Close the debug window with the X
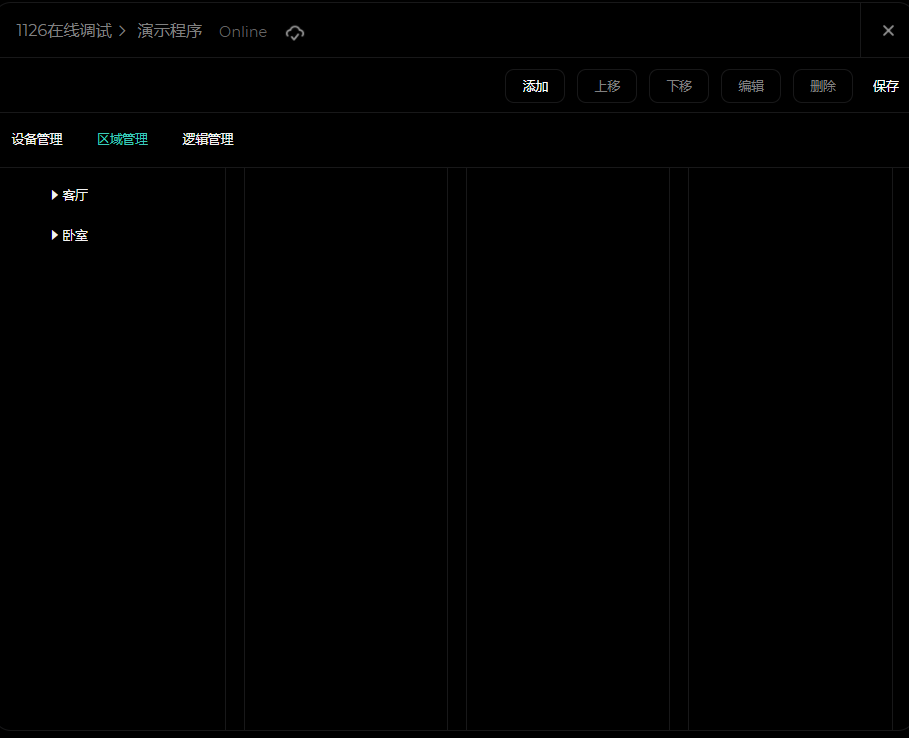Screen dimensions: 909x738 pos(887,30)
